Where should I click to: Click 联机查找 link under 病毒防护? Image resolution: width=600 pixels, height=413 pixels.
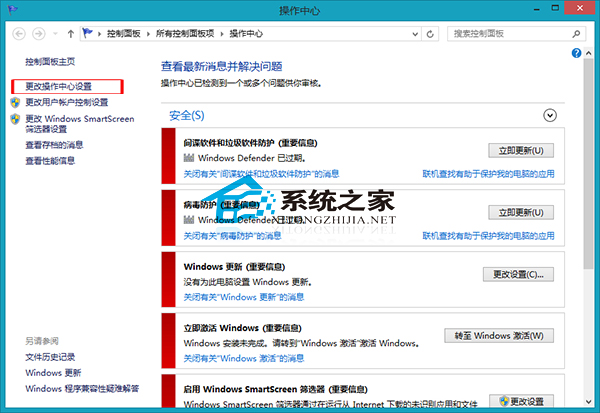coord(488,235)
